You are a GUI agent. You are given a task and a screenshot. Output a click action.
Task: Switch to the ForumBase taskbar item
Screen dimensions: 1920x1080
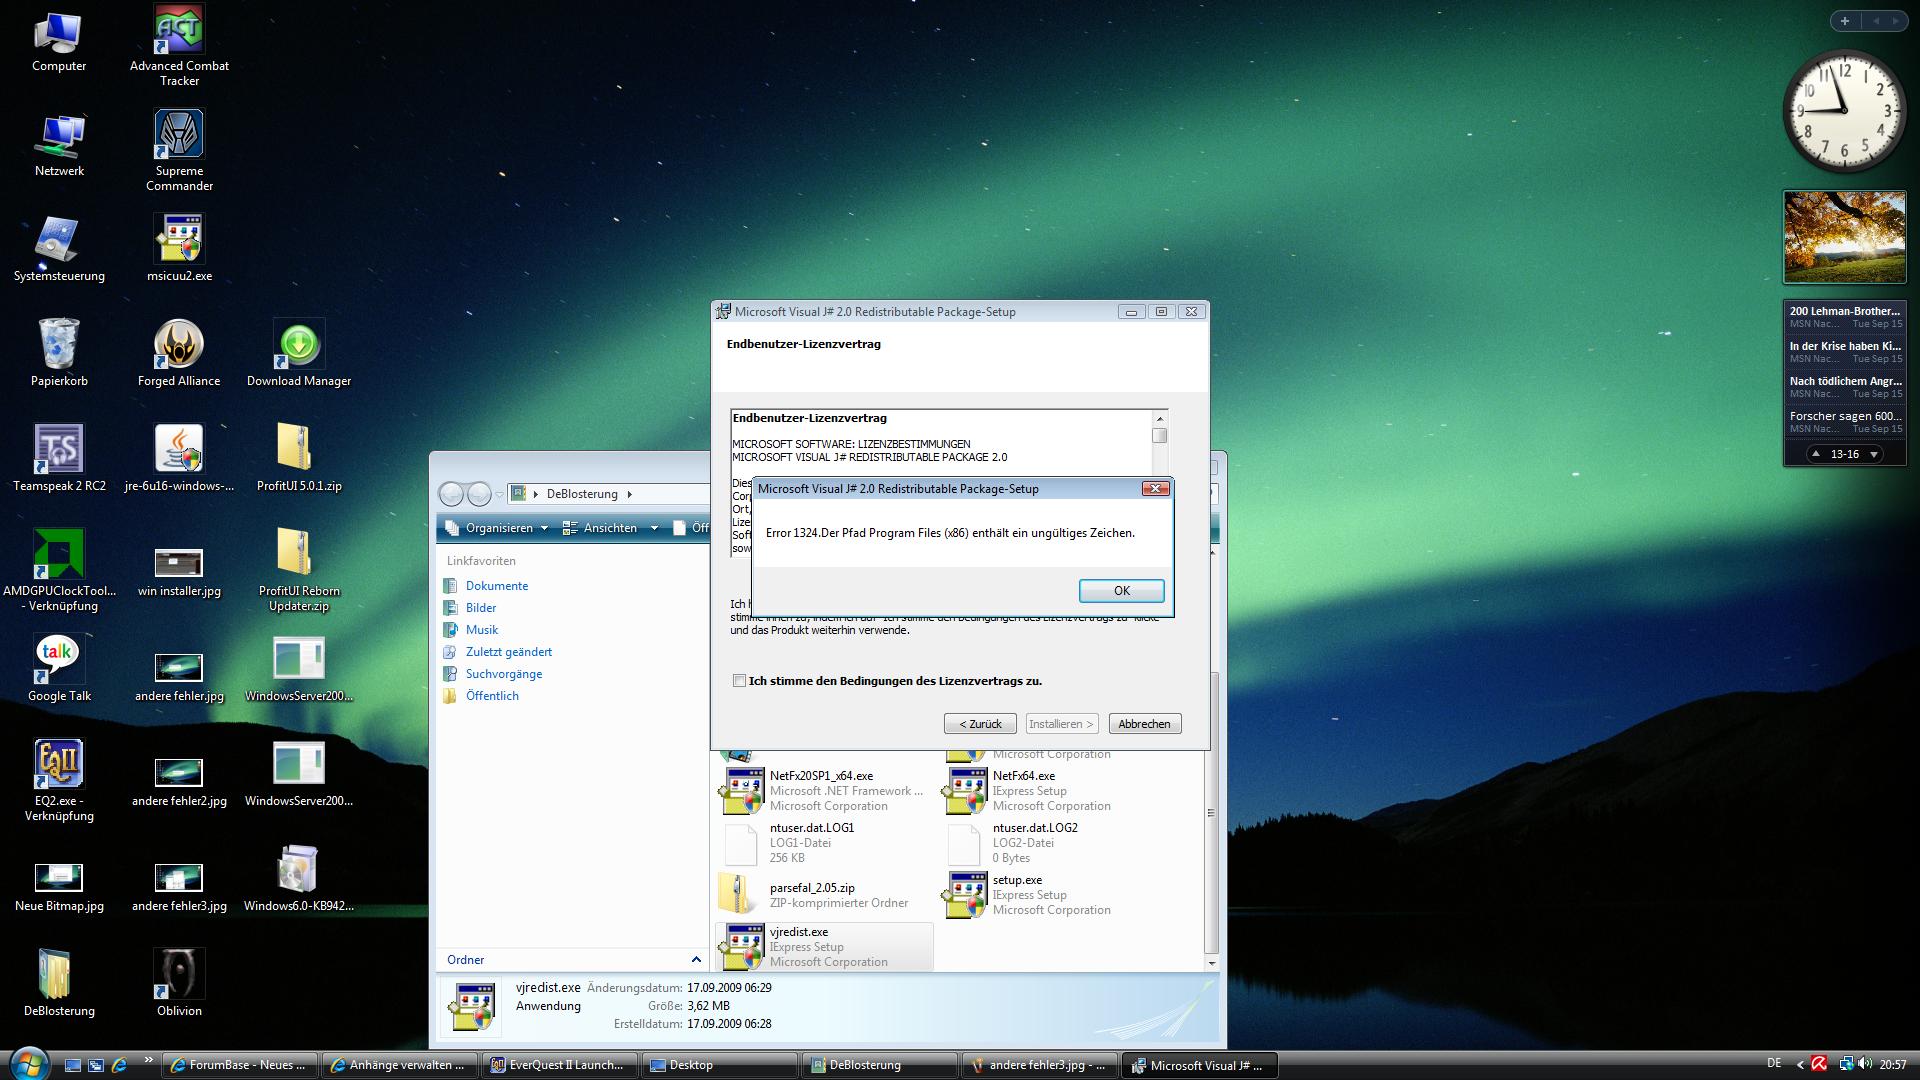point(240,1065)
